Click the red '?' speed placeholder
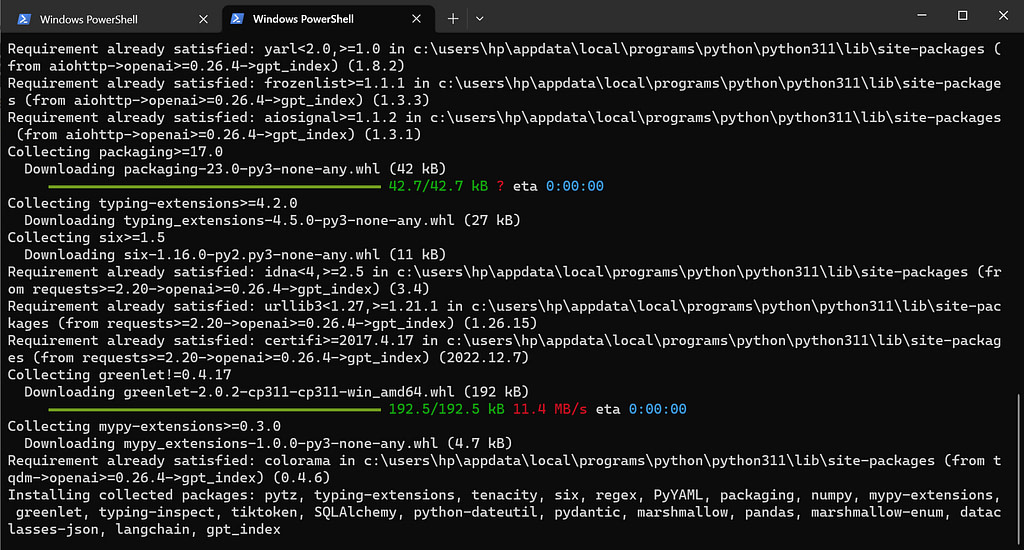1024x550 pixels. click(x=500, y=186)
